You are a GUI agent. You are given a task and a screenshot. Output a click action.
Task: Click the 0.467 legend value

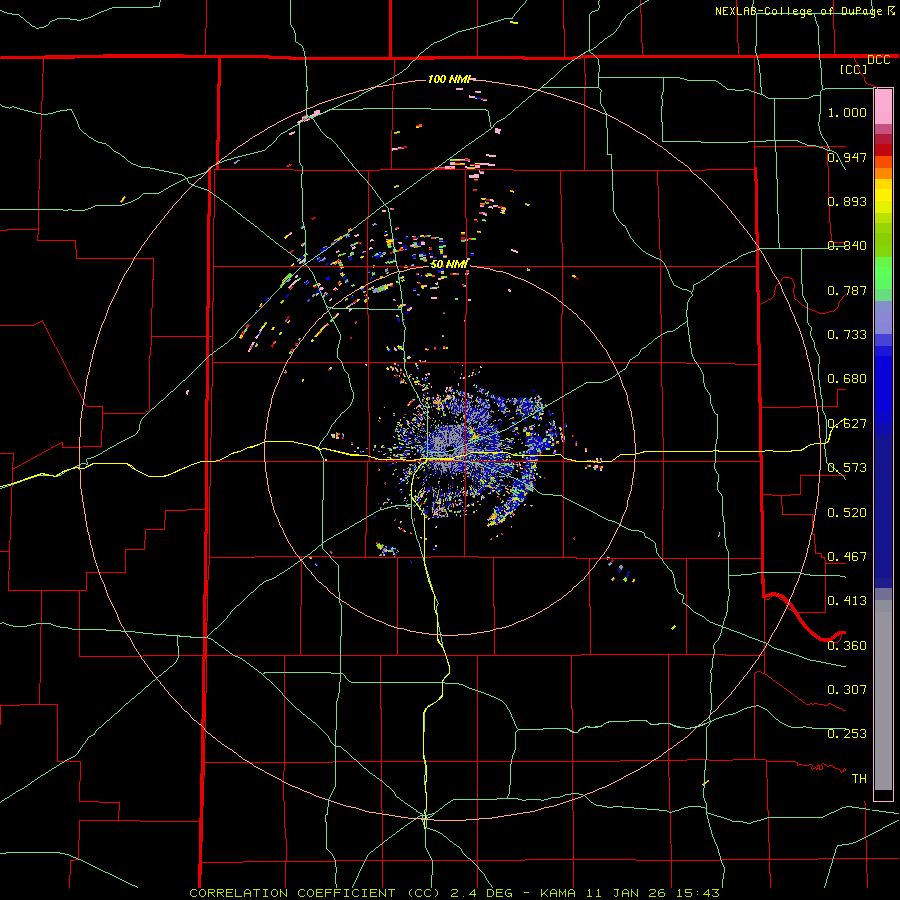[847, 557]
